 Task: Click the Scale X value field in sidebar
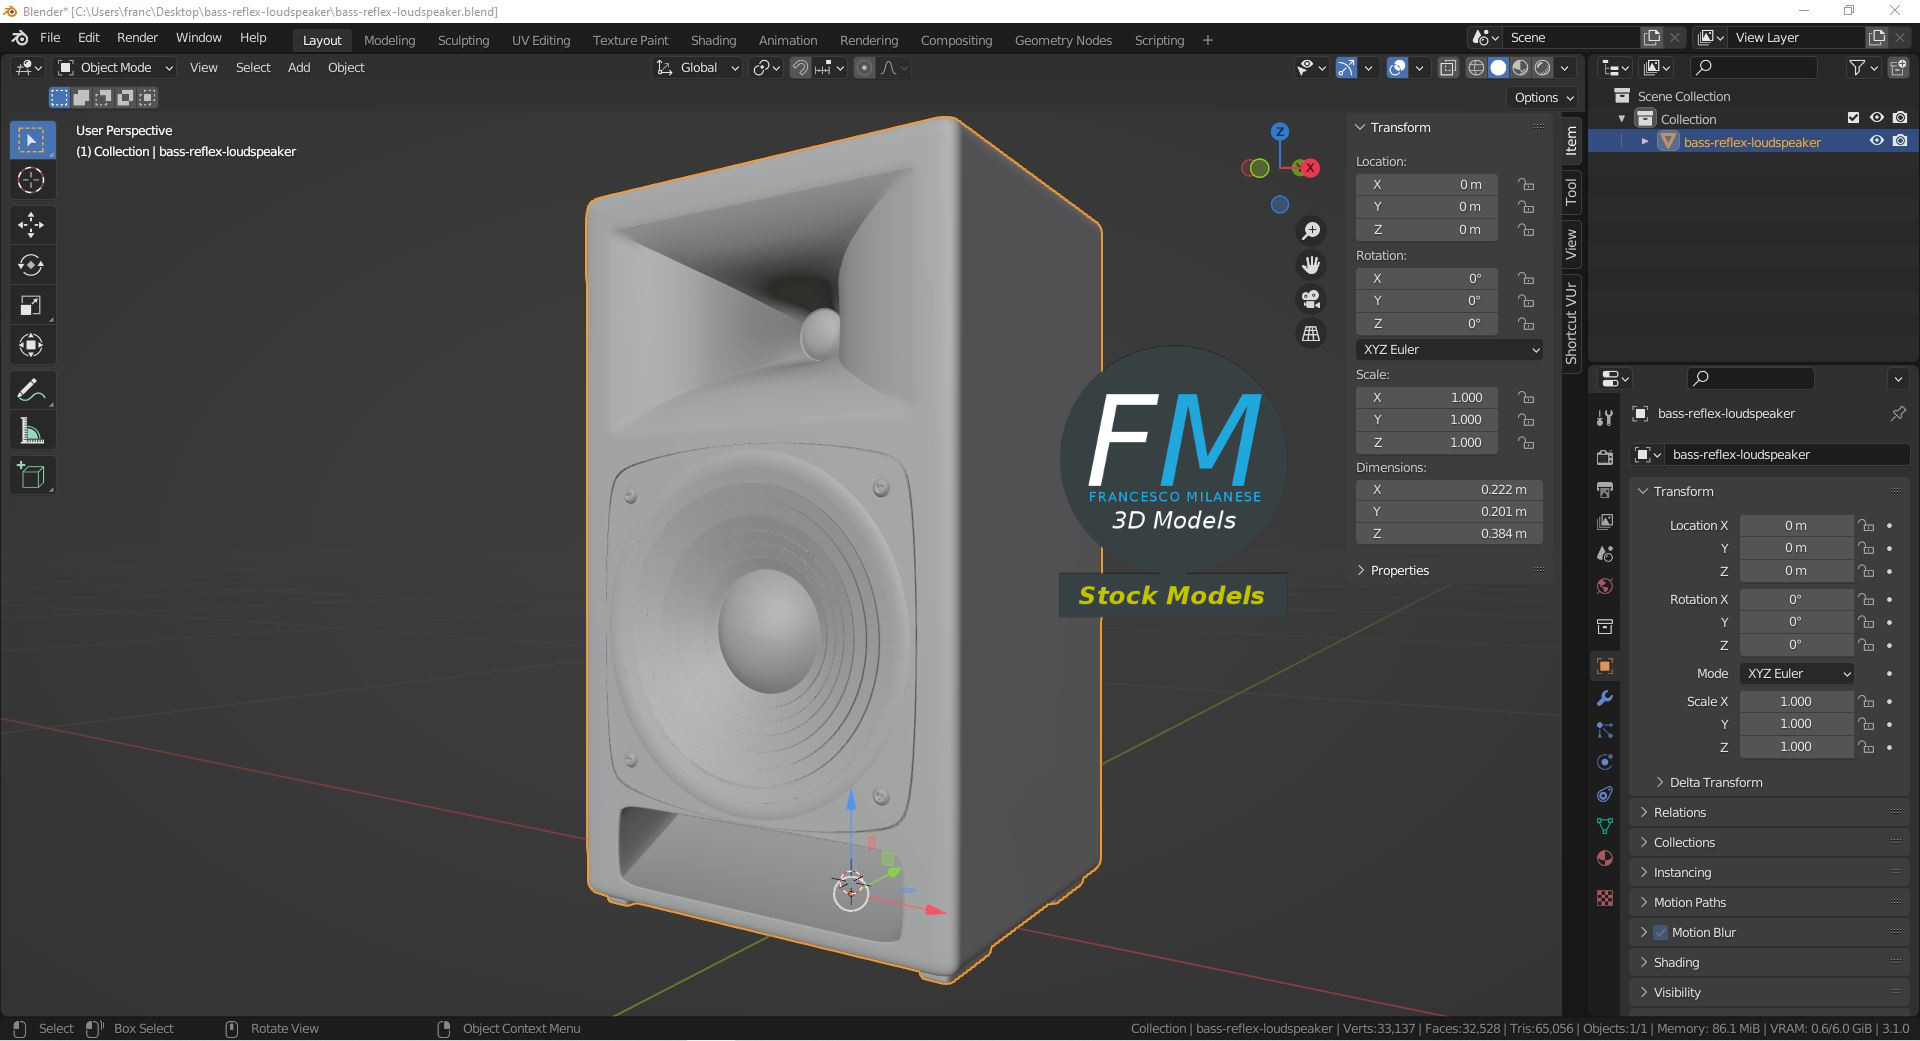[x=1427, y=397]
